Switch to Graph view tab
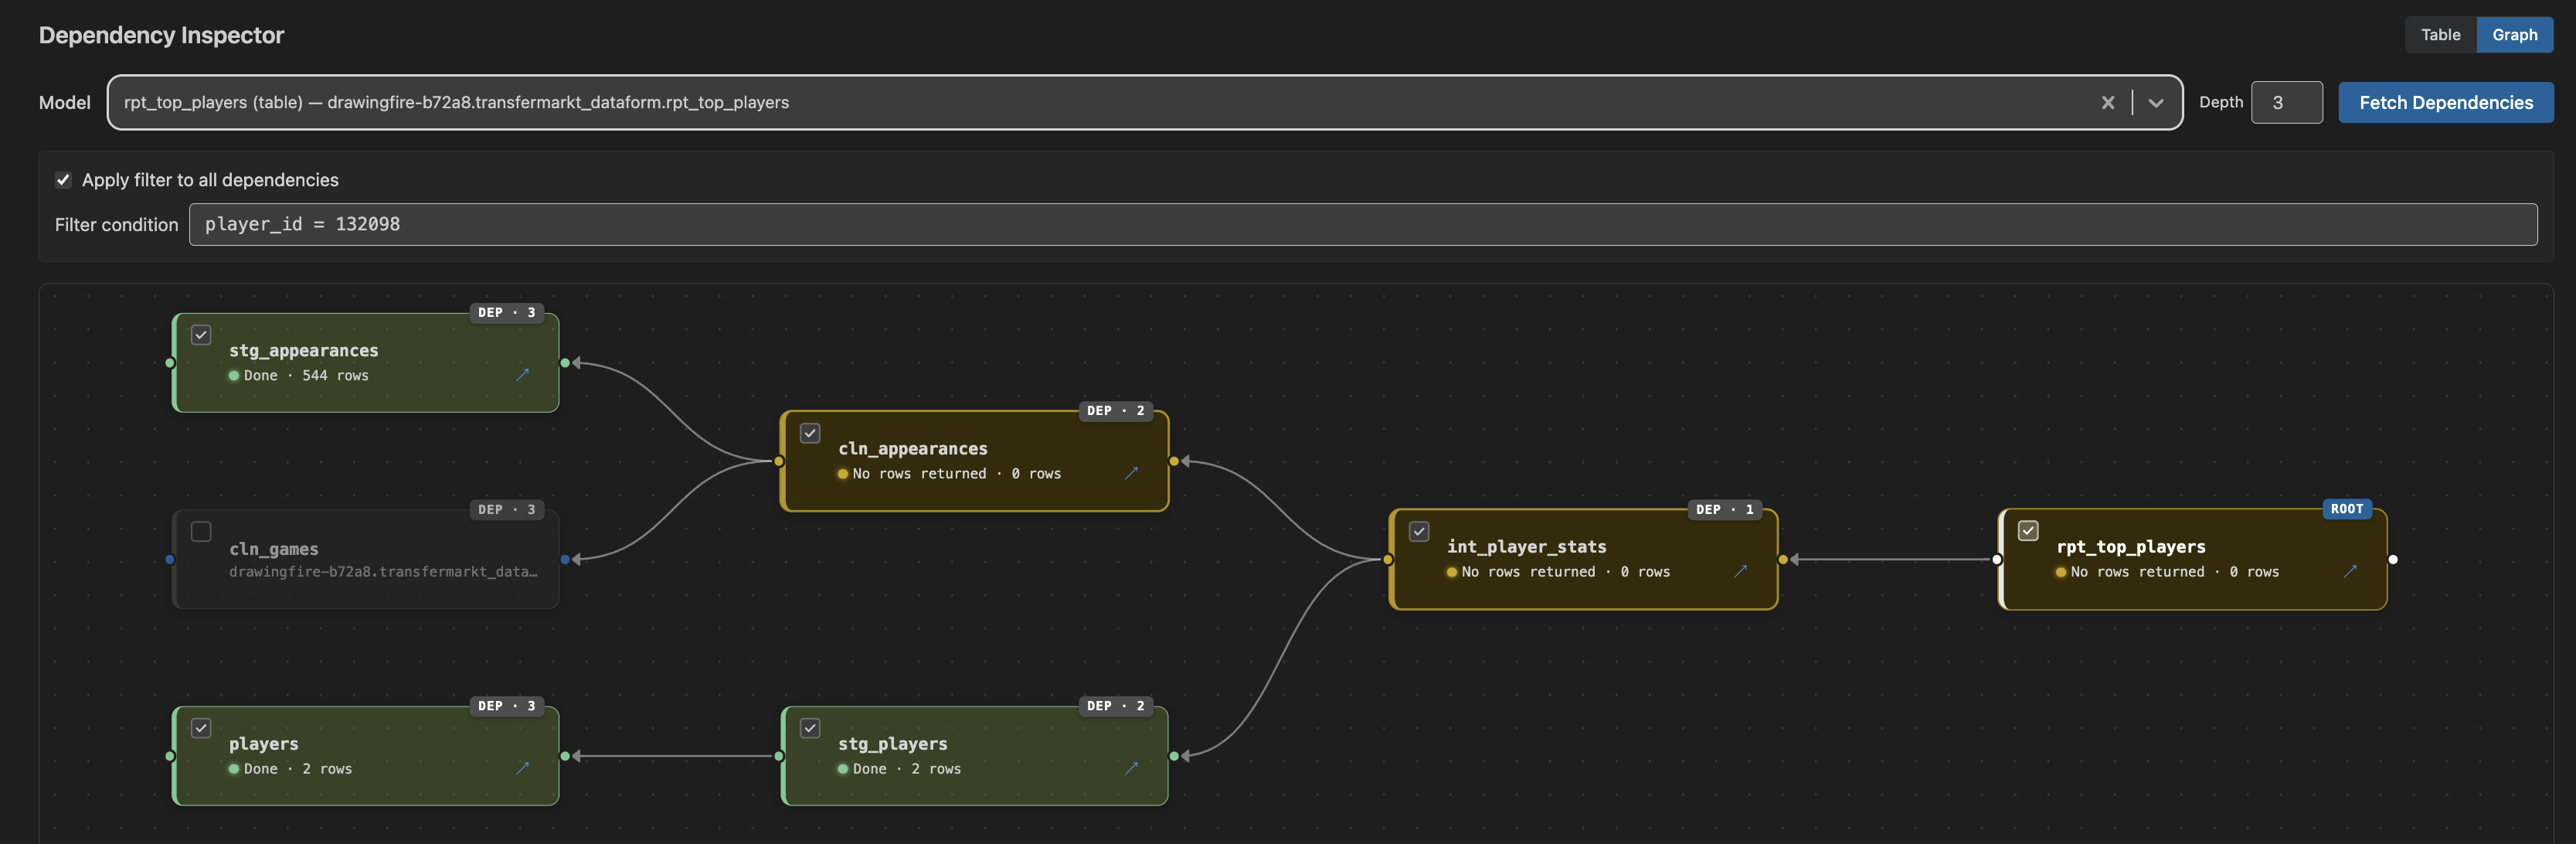This screenshot has width=2576, height=844. (x=2514, y=34)
